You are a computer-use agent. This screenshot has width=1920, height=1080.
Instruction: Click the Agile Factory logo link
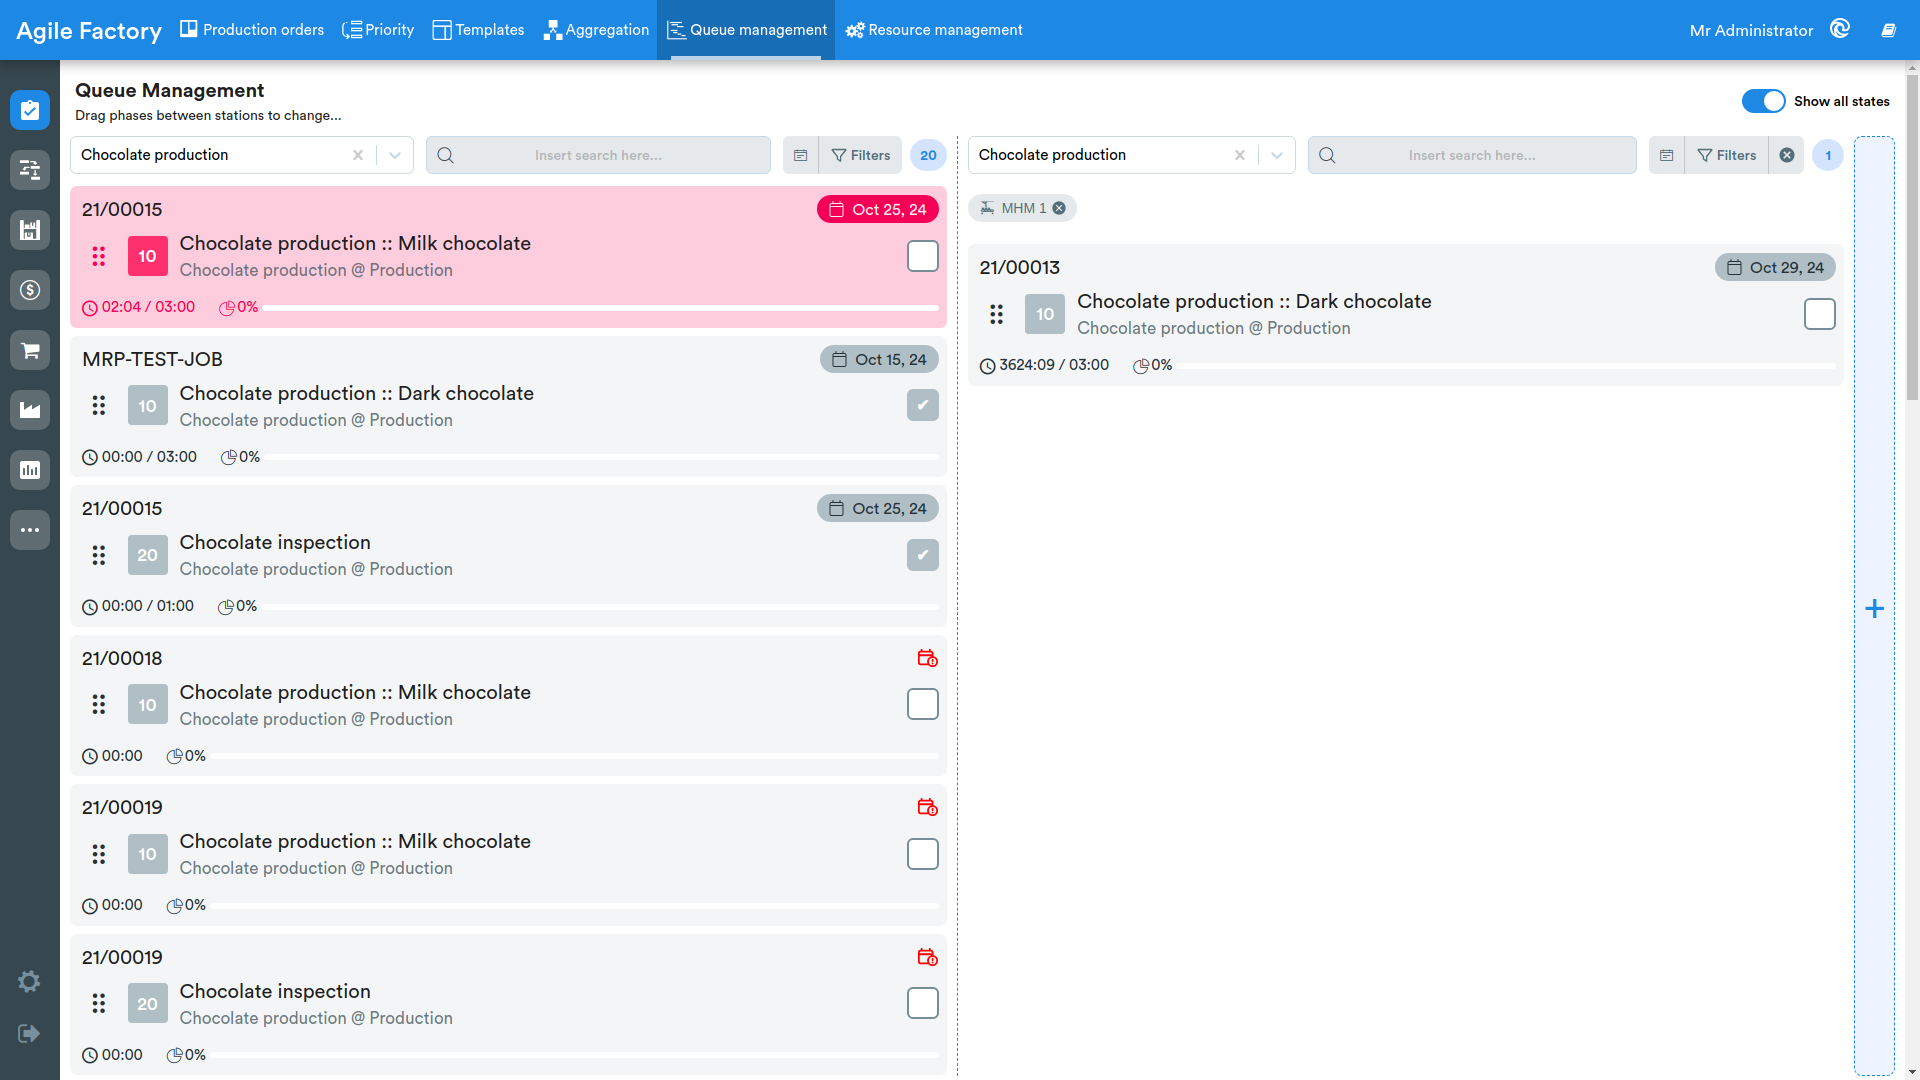click(x=89, y=31)
